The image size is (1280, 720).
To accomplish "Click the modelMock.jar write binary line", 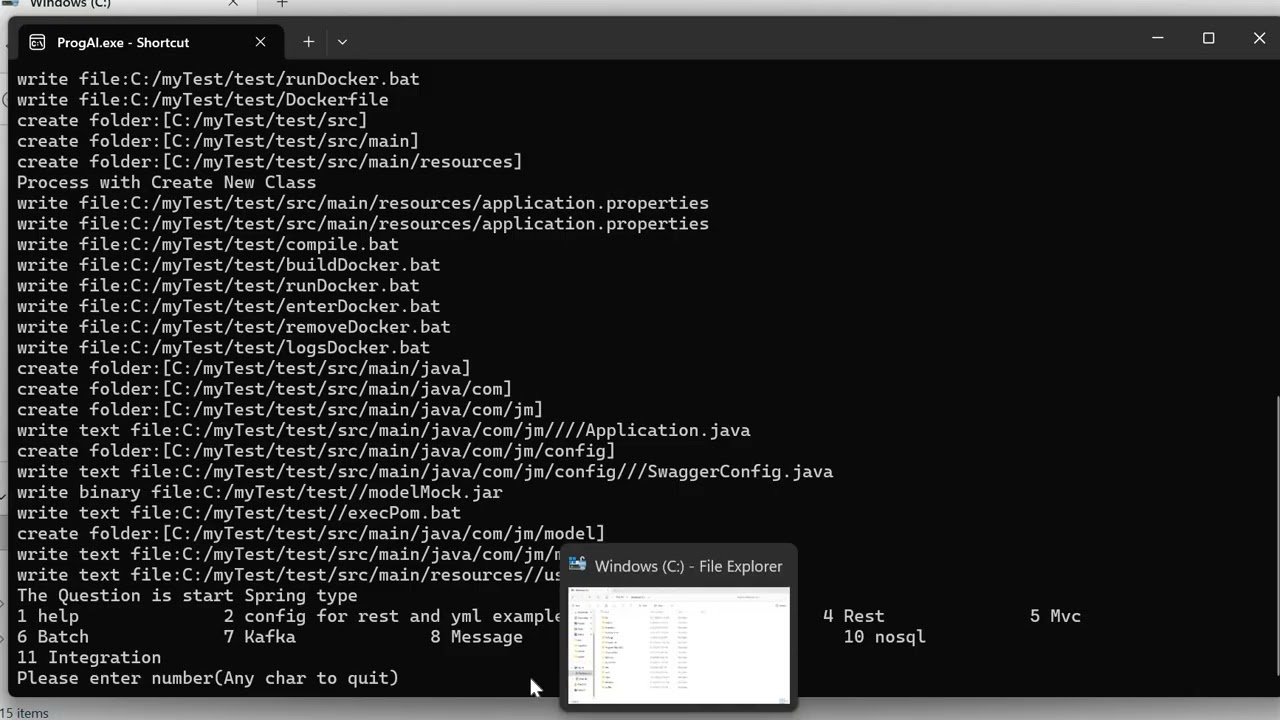I will [x=260, y=492].
